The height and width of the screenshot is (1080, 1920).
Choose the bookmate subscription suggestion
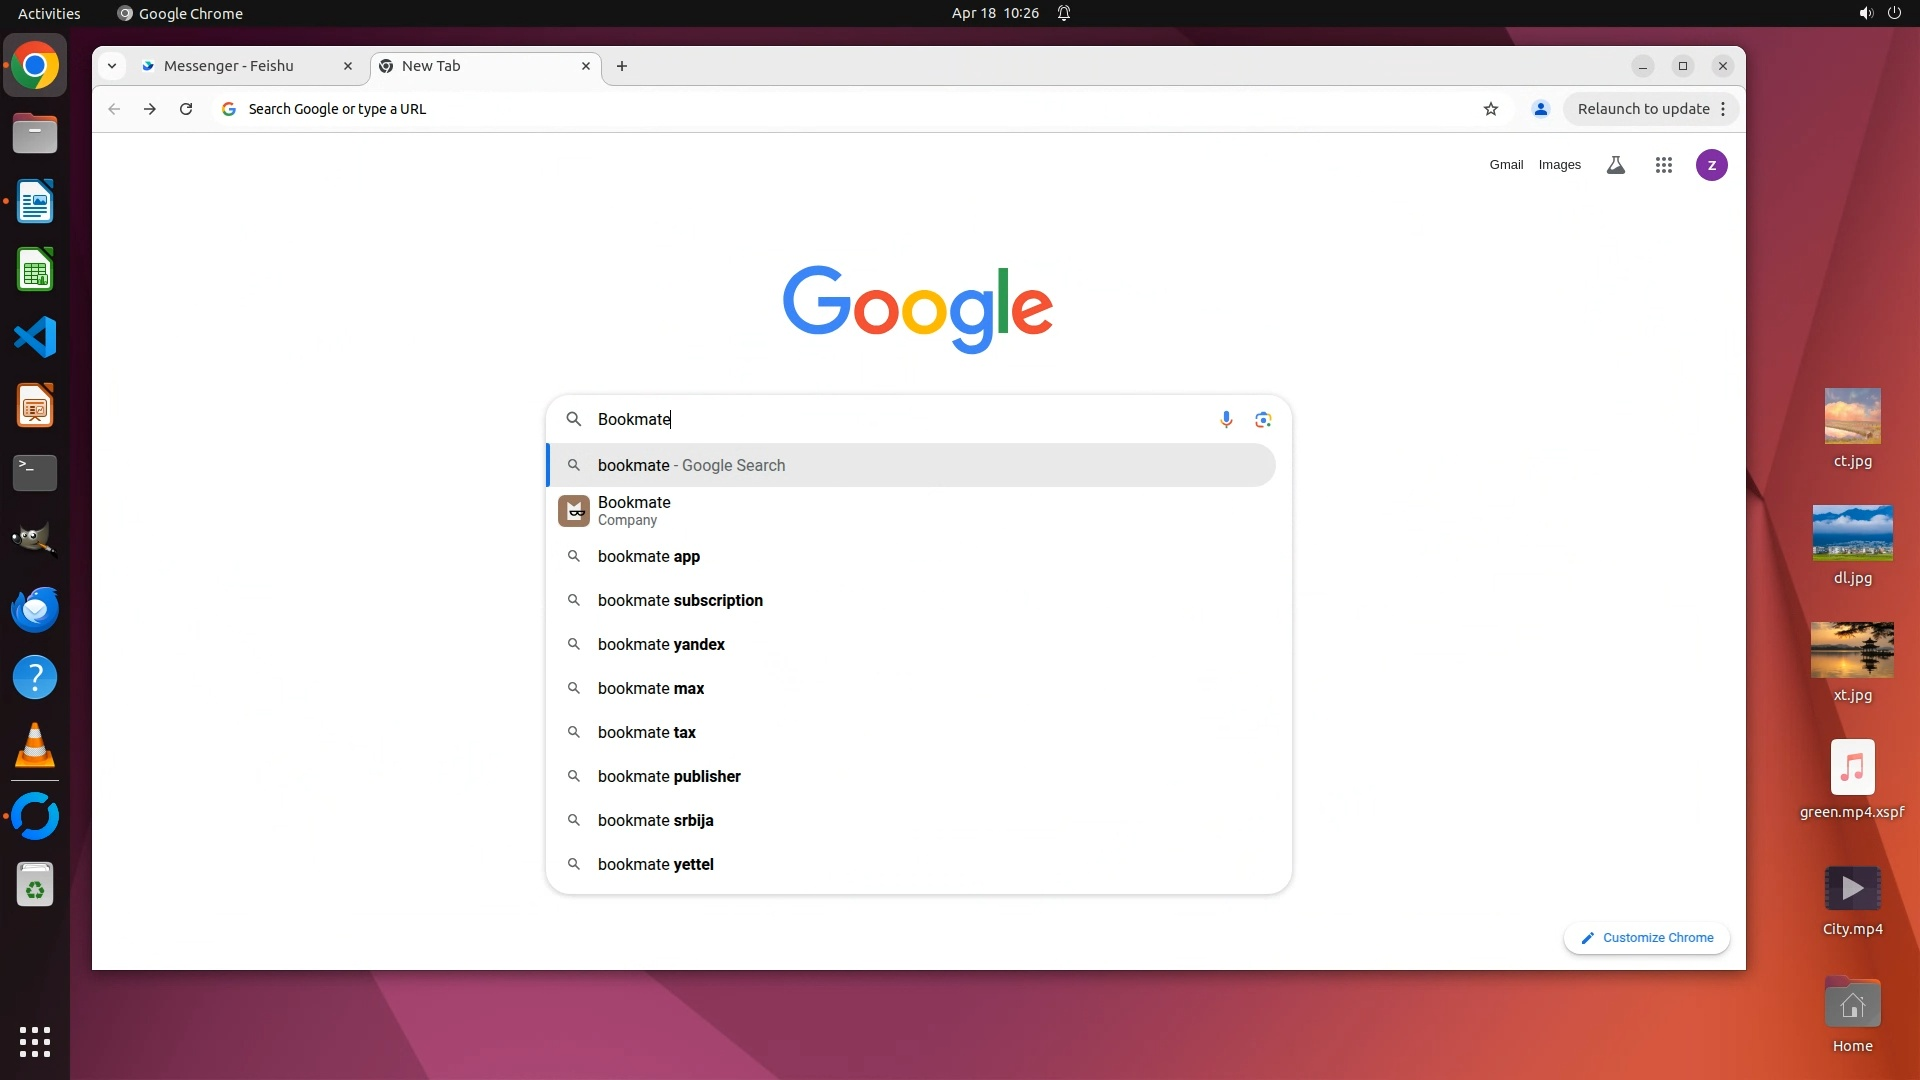680,600
